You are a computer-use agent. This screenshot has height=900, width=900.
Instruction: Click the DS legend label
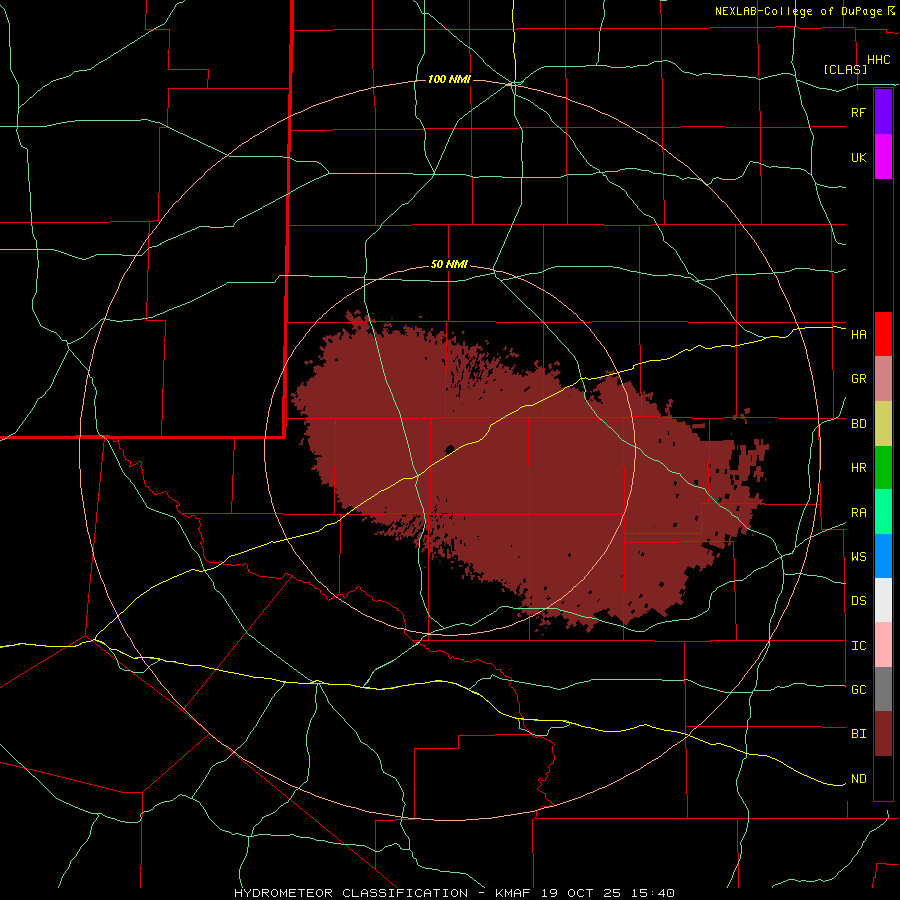[x=858, y=600]
